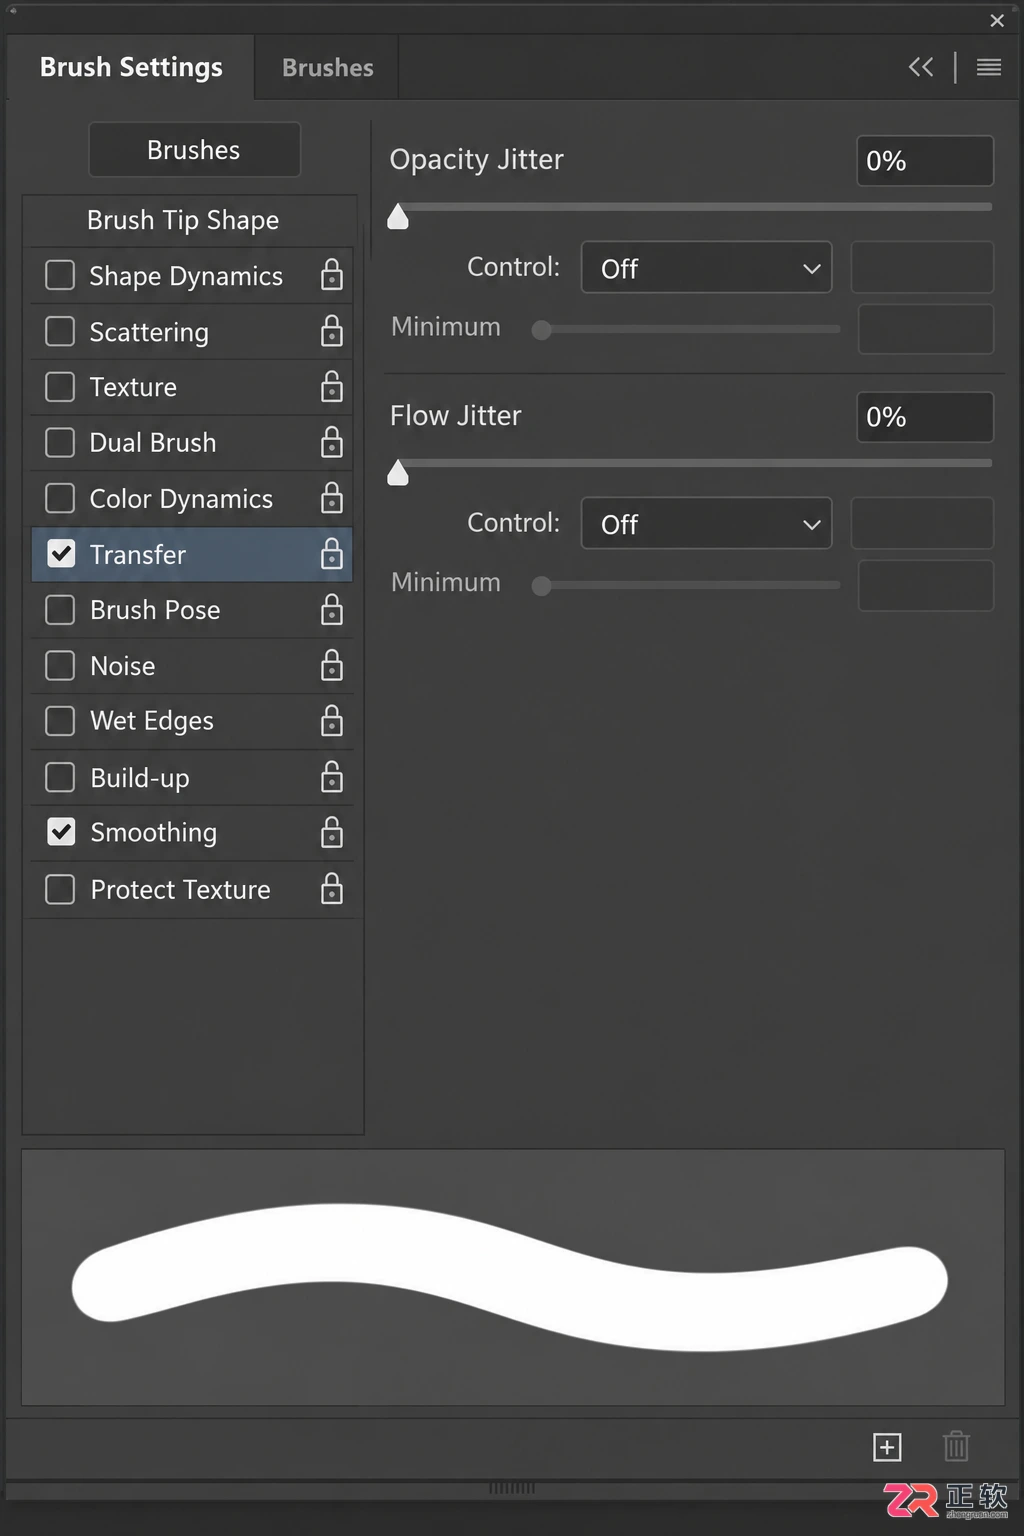Image resolution: width=1024 pixels, height=1536 pixels.
Task: Collapse the panel with double-arrow icon
Action: (921, 67)
